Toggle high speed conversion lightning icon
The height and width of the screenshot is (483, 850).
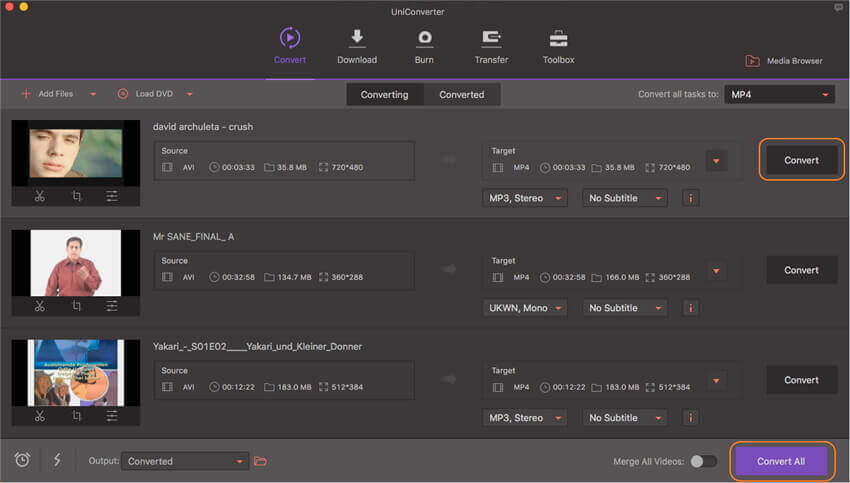[x=57, y=460]
